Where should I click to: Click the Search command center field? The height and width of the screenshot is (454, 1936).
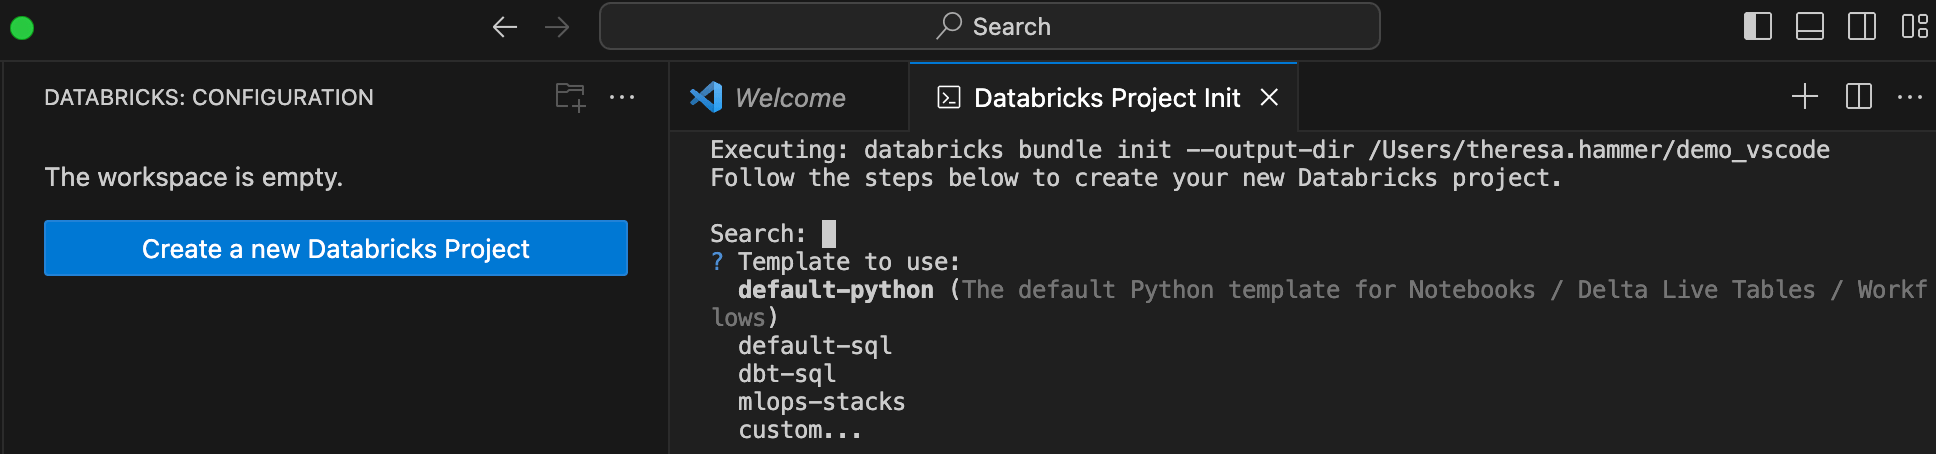[990, 27]
